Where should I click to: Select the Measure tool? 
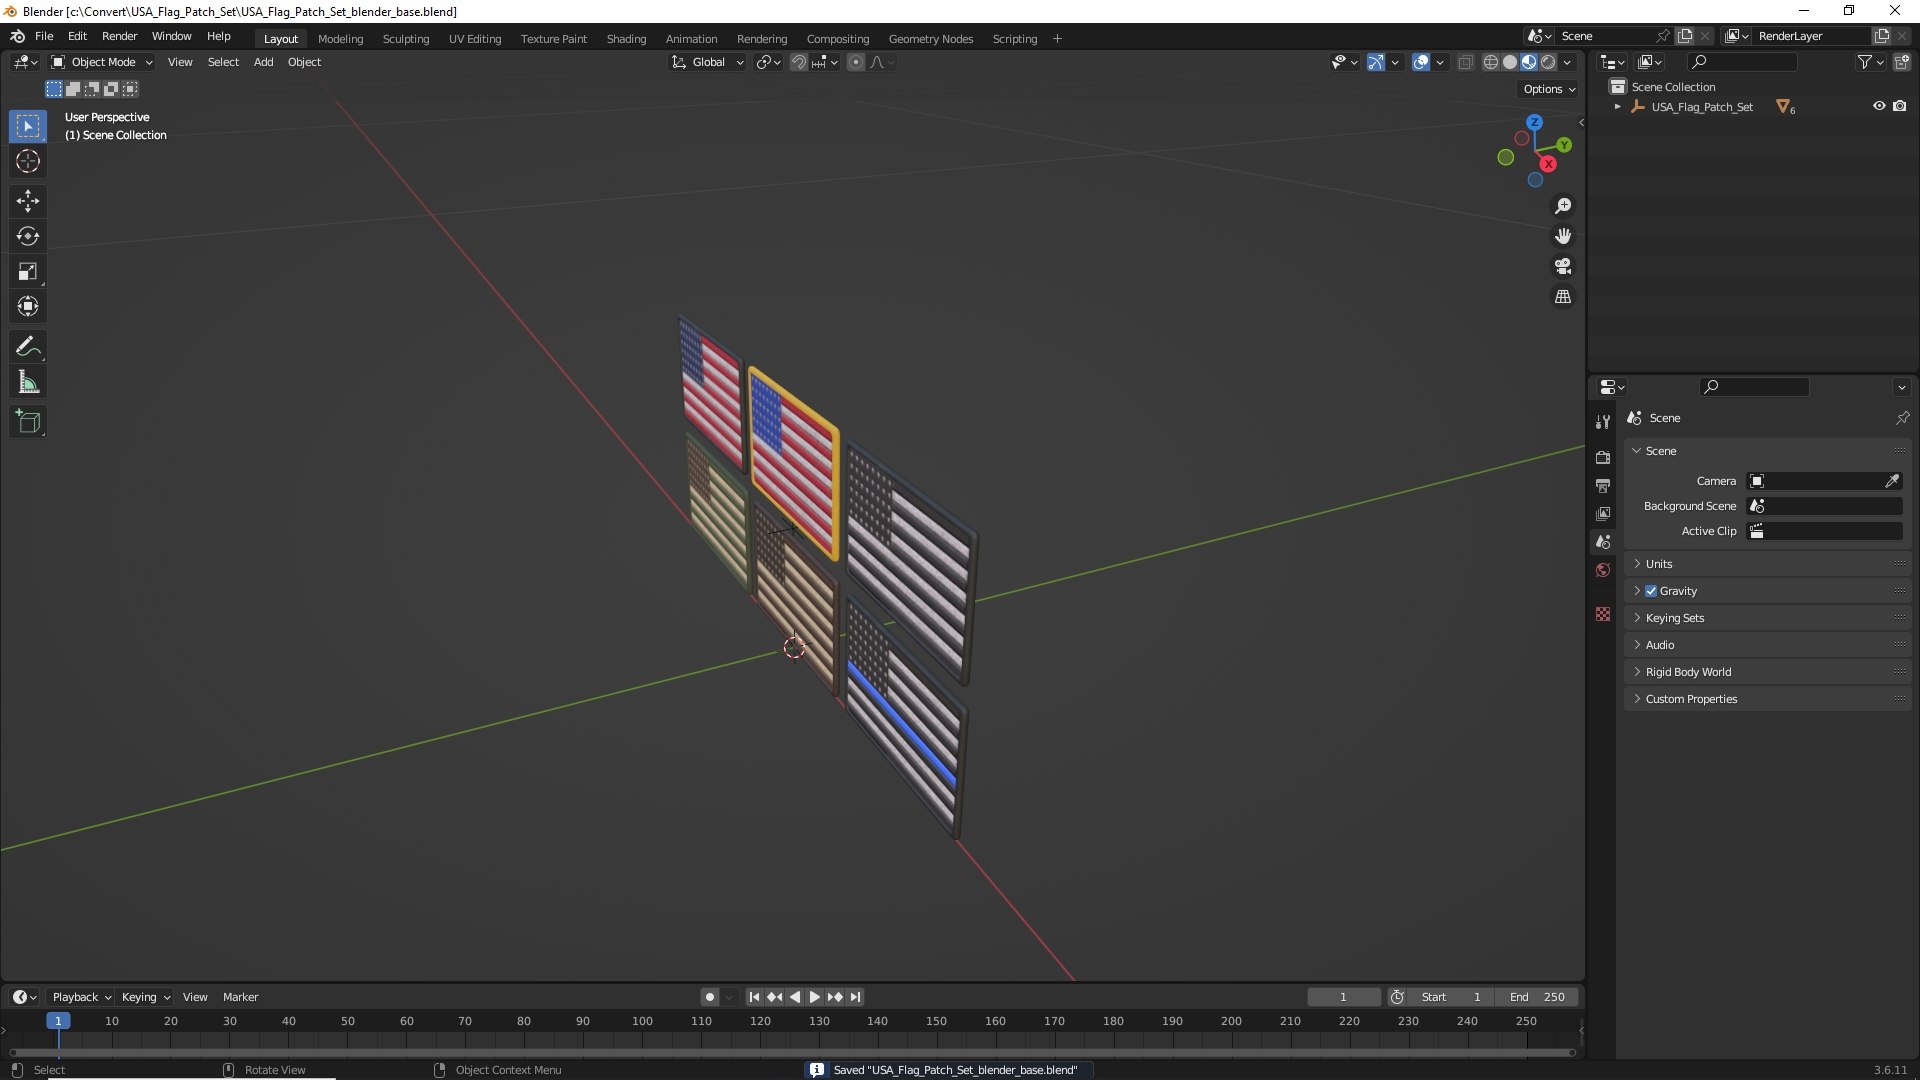tap(28, 382)
